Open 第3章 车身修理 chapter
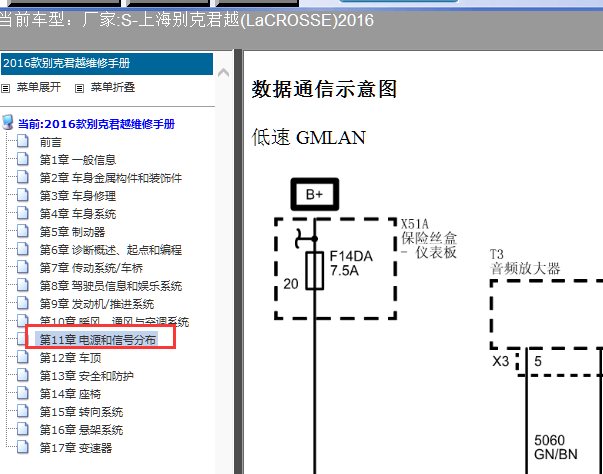Screen dimensions: 603x474 coord(78,196)
